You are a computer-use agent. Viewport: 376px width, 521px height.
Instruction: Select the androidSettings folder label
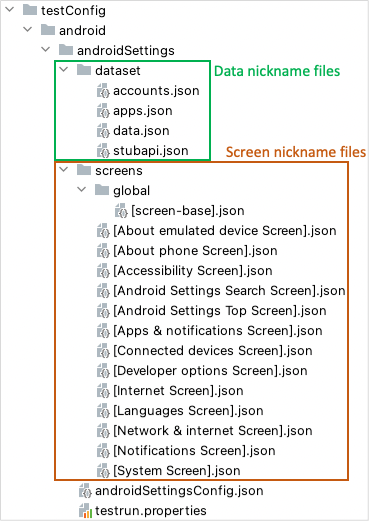click(x=126, y=51)
